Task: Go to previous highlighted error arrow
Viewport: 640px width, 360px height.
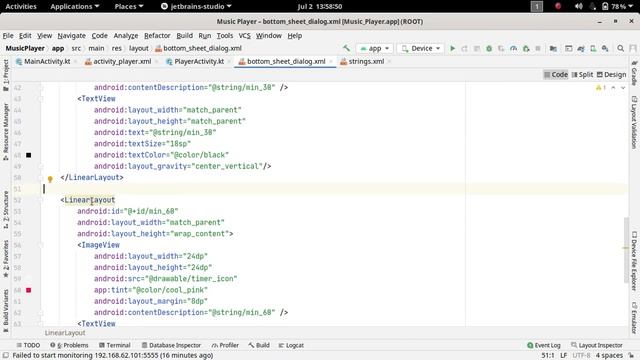Action: (613, 87)
